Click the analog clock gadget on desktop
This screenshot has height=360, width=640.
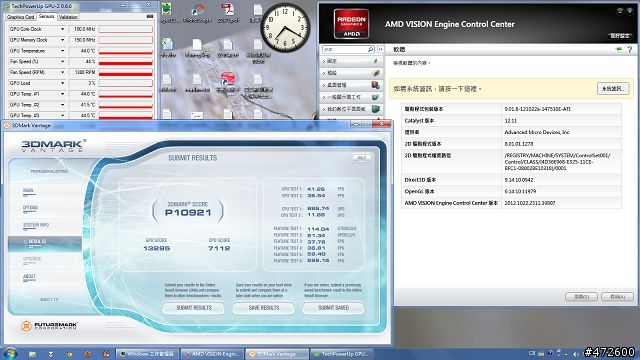[x=285, y=28]
